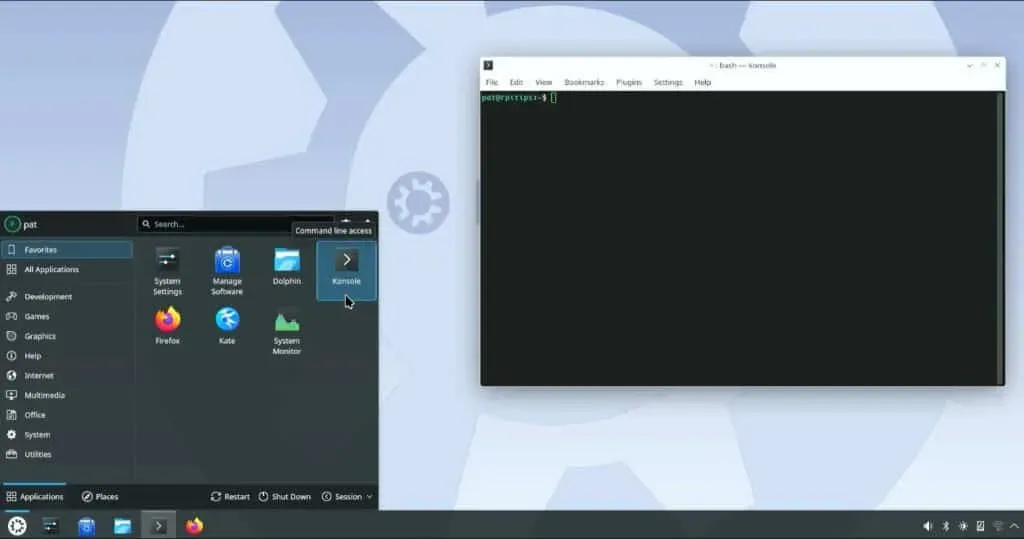Open the Graphics category
1024x539 pixels.
click(x=67, y=336)
